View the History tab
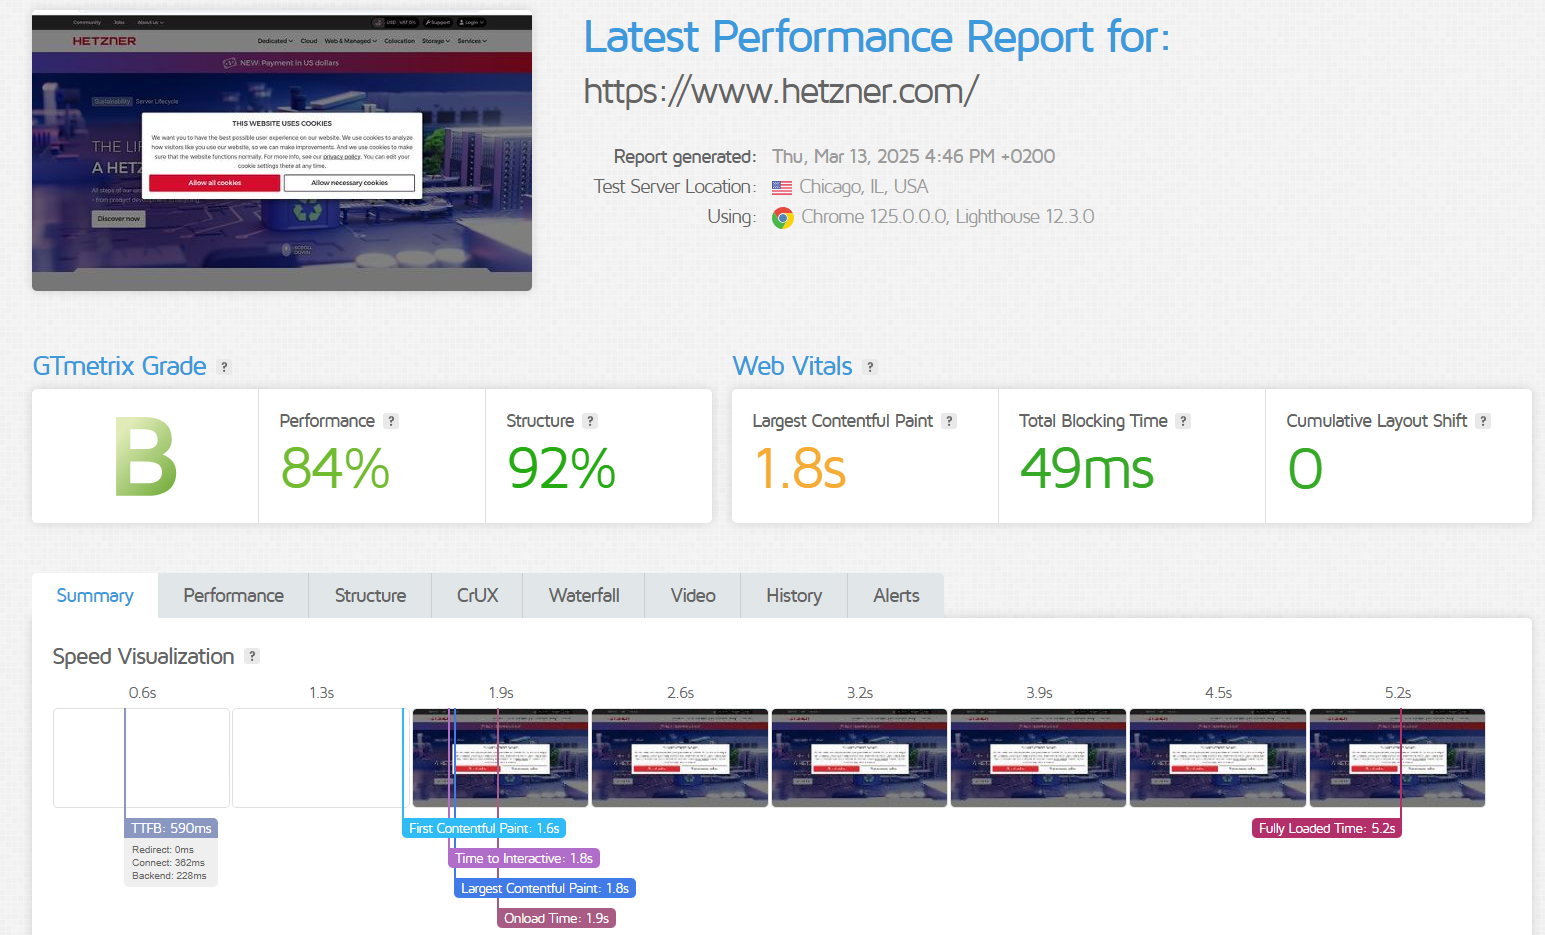The width and height of the screenshot is (1545, 935). (794, 596)
